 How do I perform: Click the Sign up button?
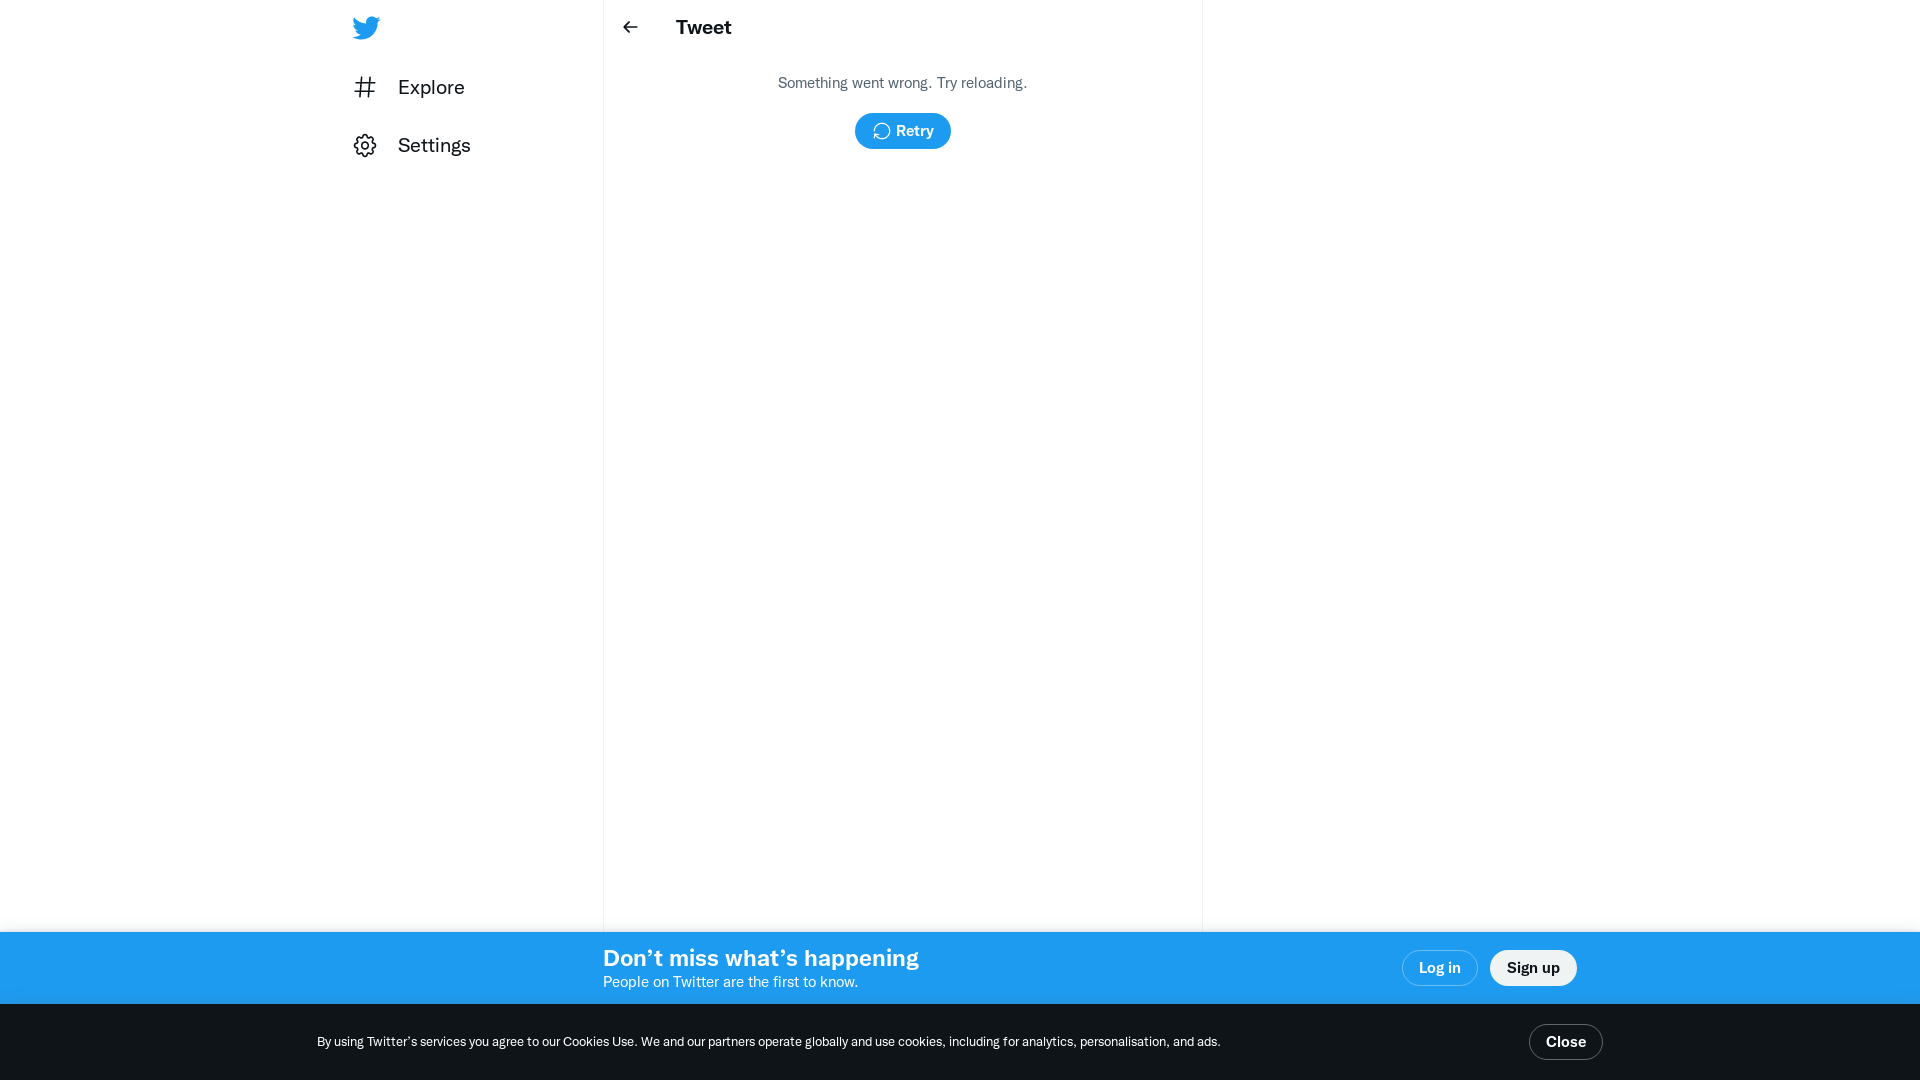[x=1532, y=968]
